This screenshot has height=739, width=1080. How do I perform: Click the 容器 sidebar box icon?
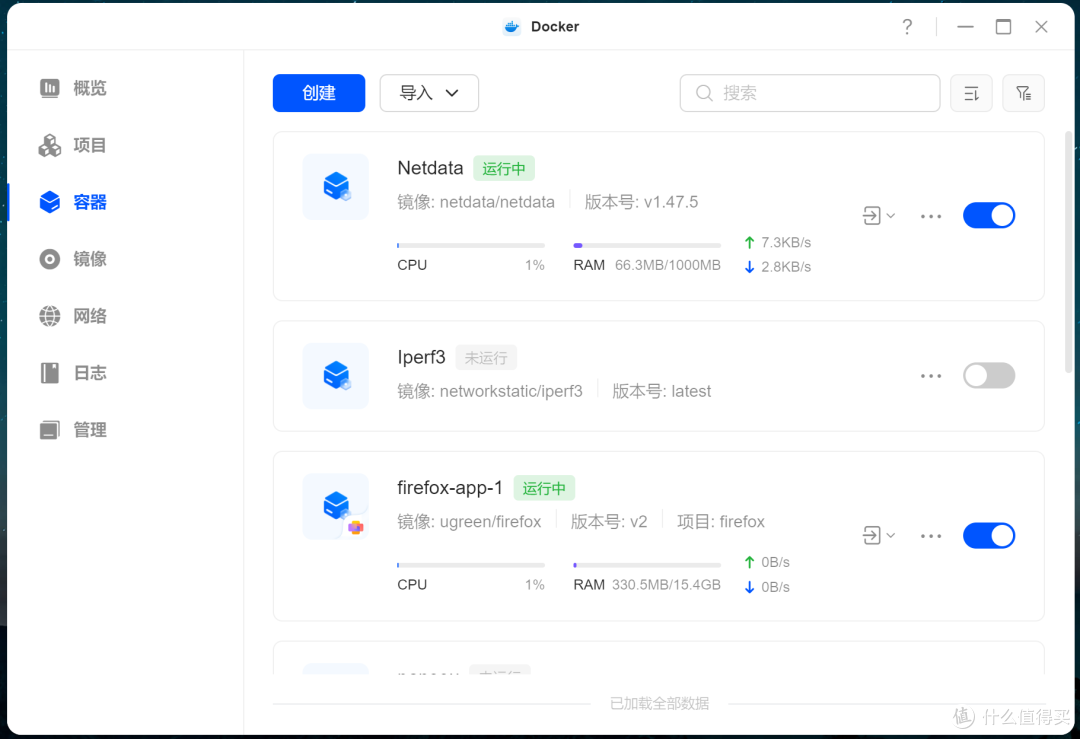click(50, 202)
